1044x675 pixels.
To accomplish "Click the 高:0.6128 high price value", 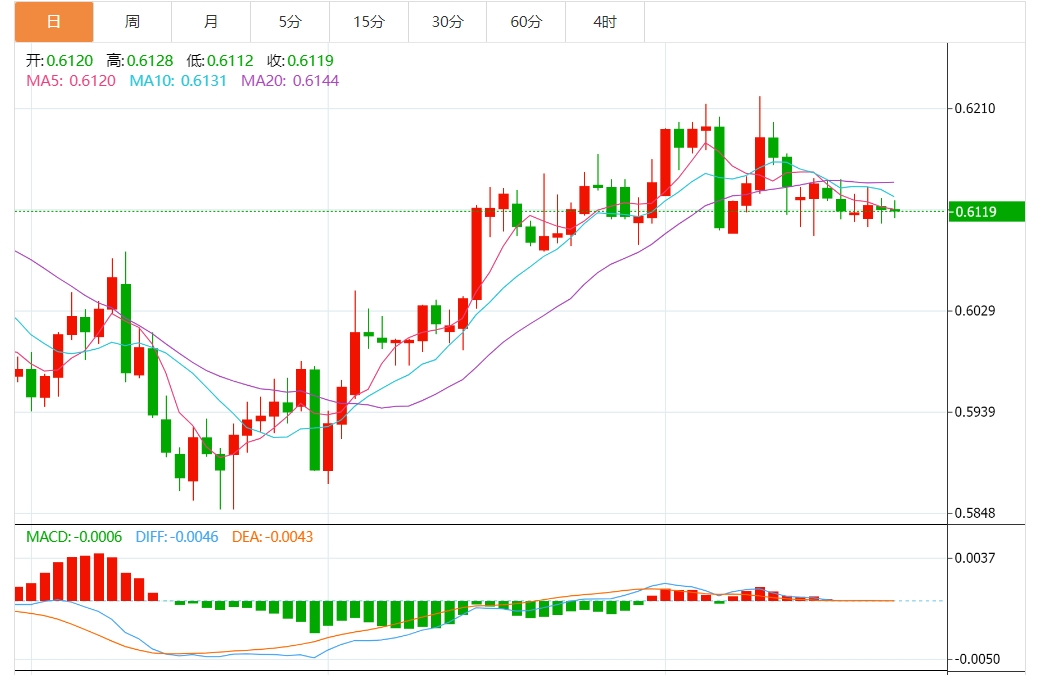I will (140, 61).
